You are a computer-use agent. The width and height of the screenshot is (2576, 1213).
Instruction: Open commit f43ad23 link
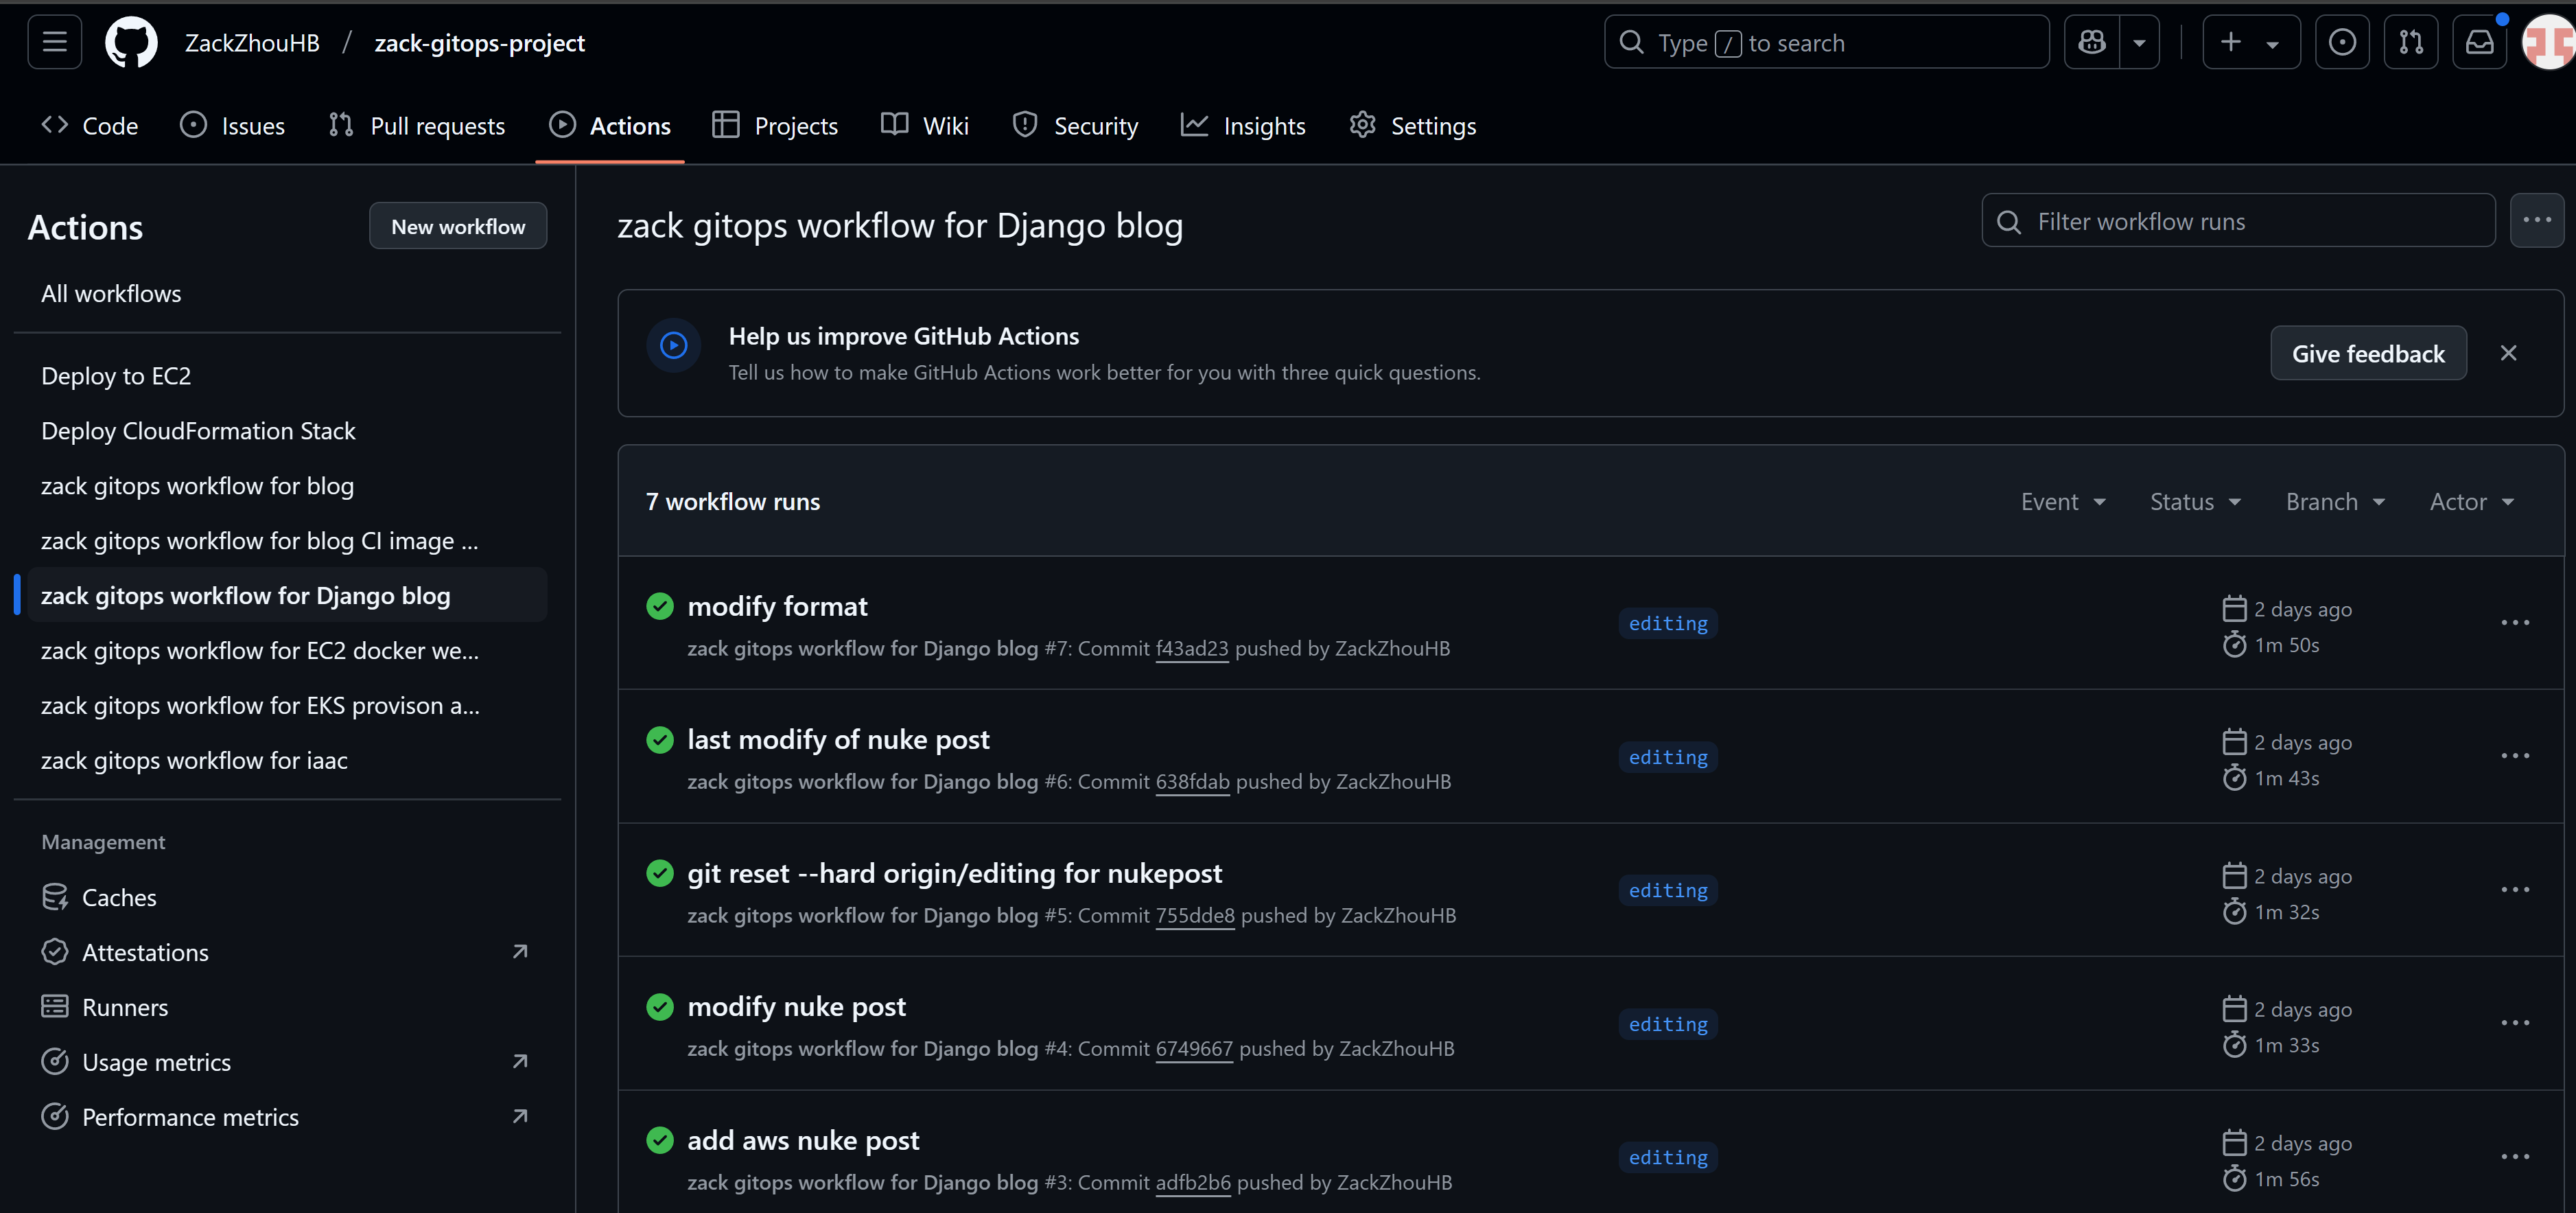[1191, 648]
